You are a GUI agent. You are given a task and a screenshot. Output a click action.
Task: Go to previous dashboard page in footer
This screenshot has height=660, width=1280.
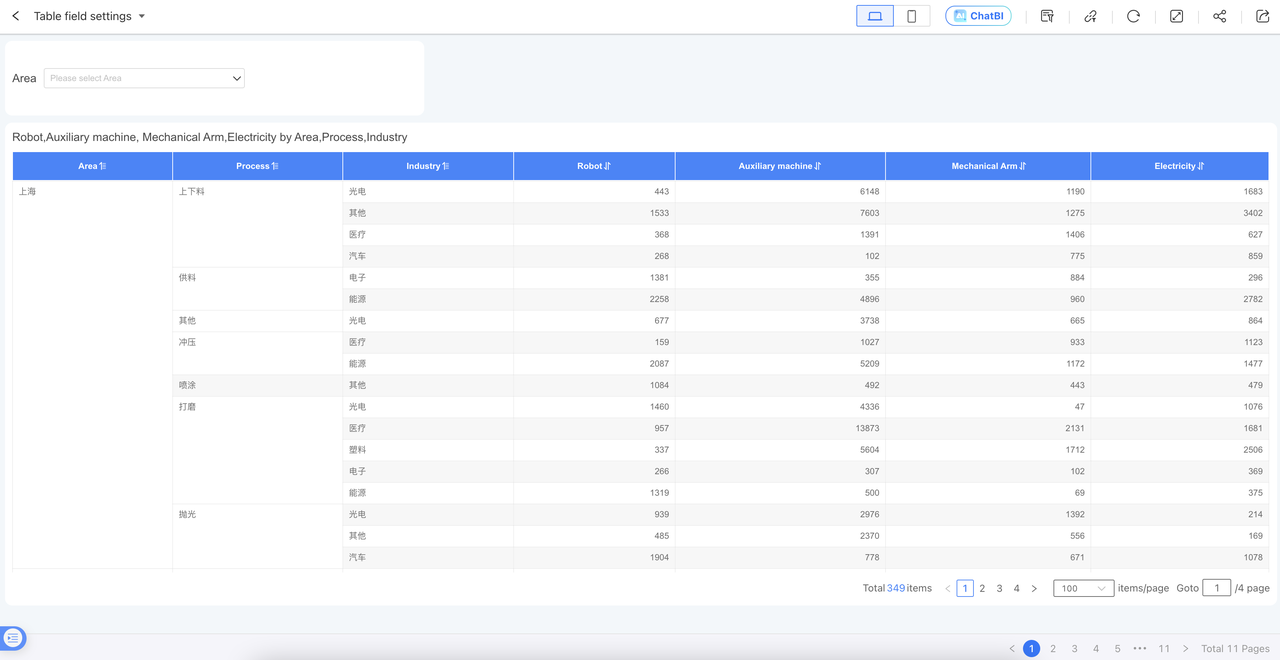pyautogui.click(x=1012, y=649)
